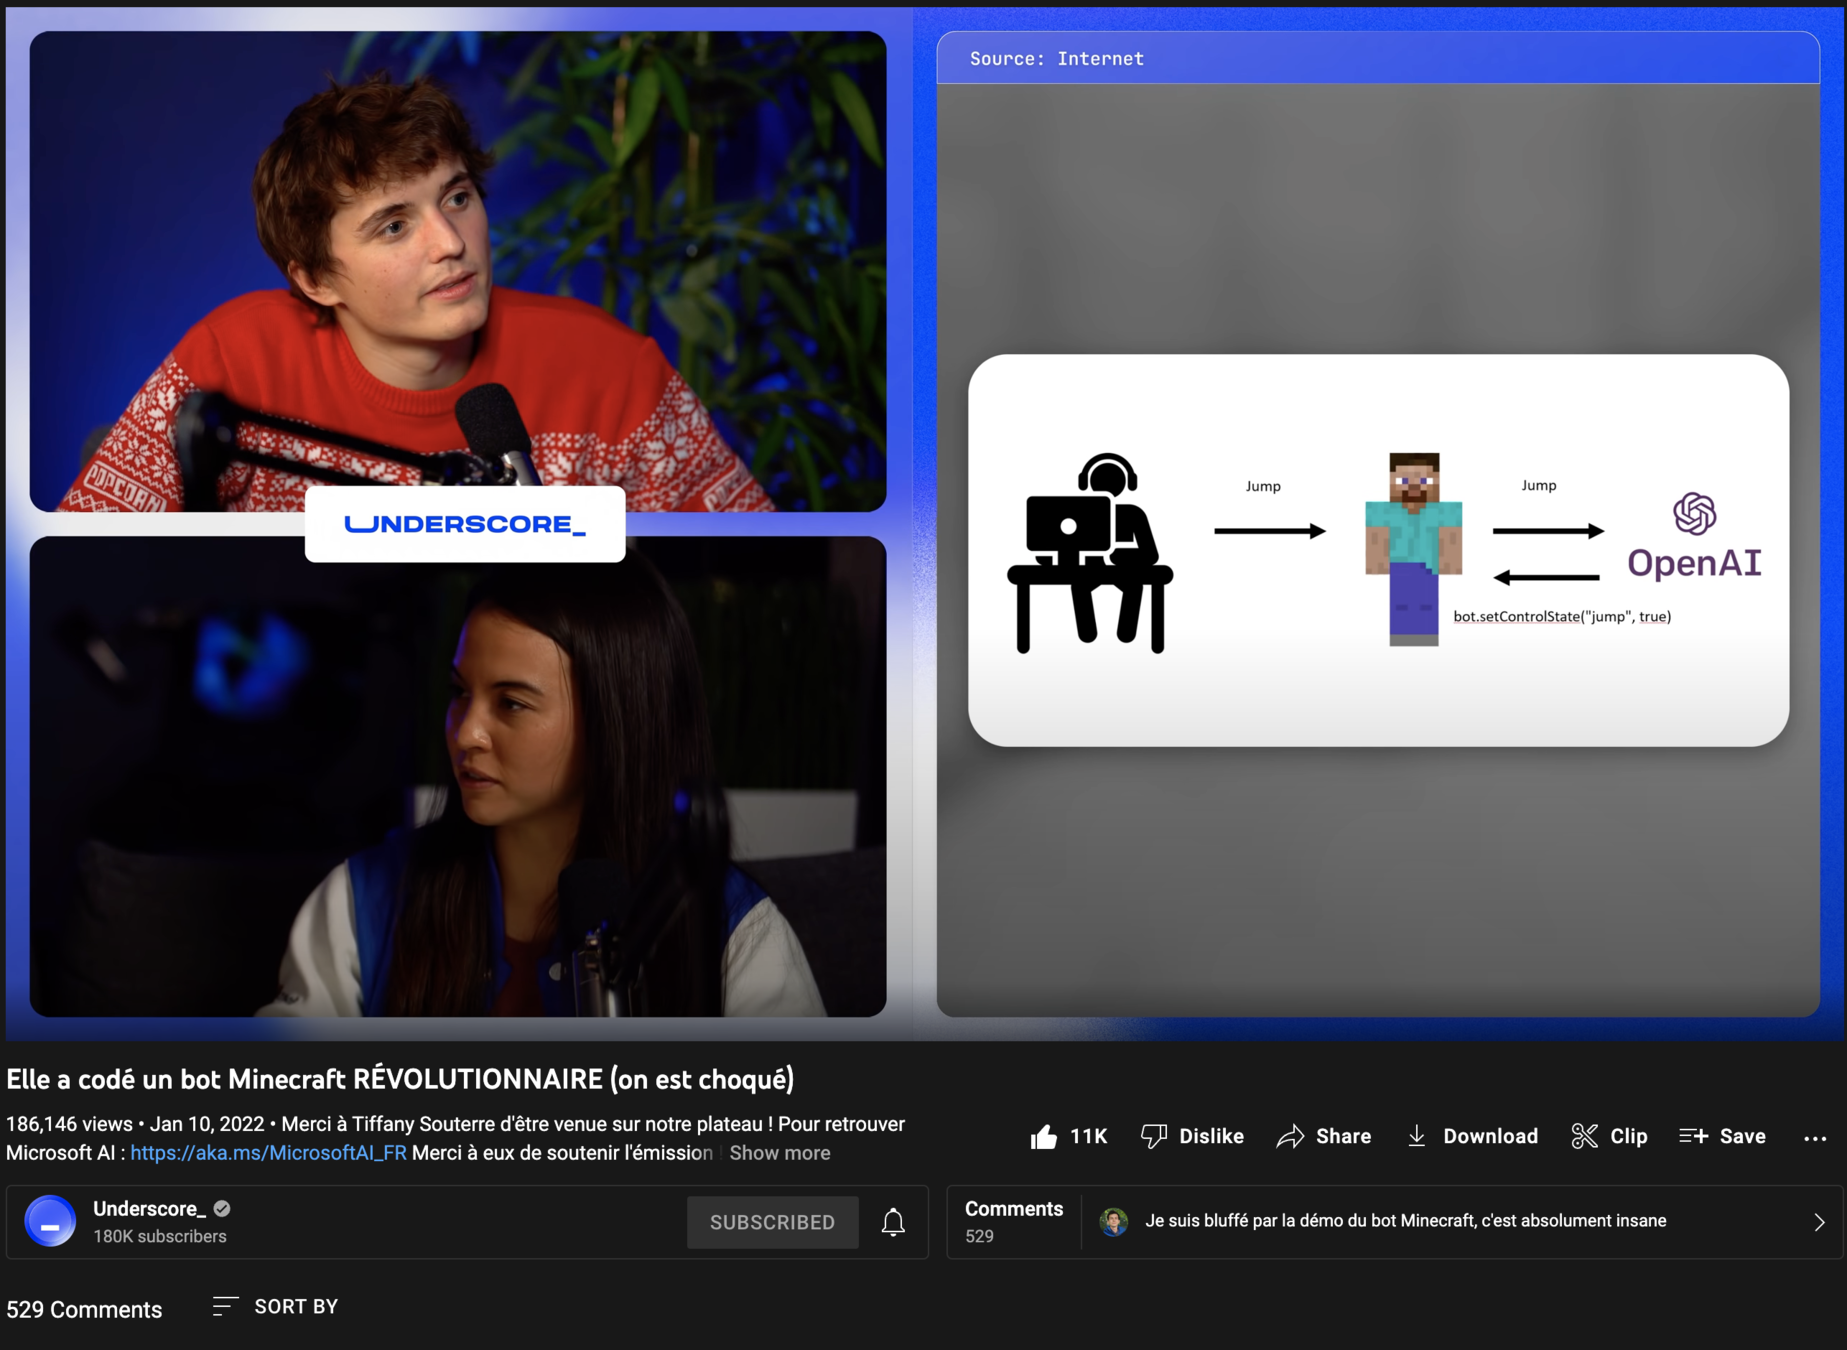Expand the Comments preview chevron
Screen dimensions: 1847x1350
click(x=1819, y=1222)
